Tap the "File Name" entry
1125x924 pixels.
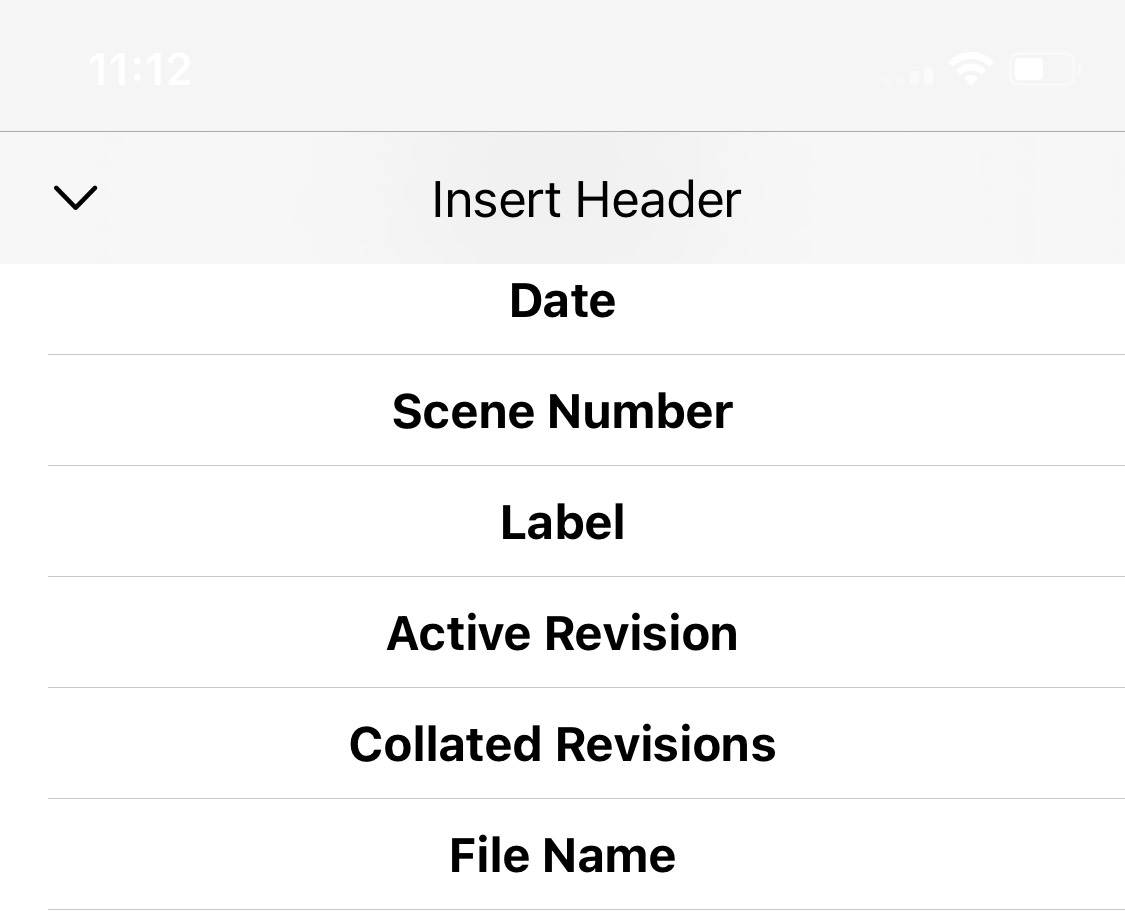[562, 855]
